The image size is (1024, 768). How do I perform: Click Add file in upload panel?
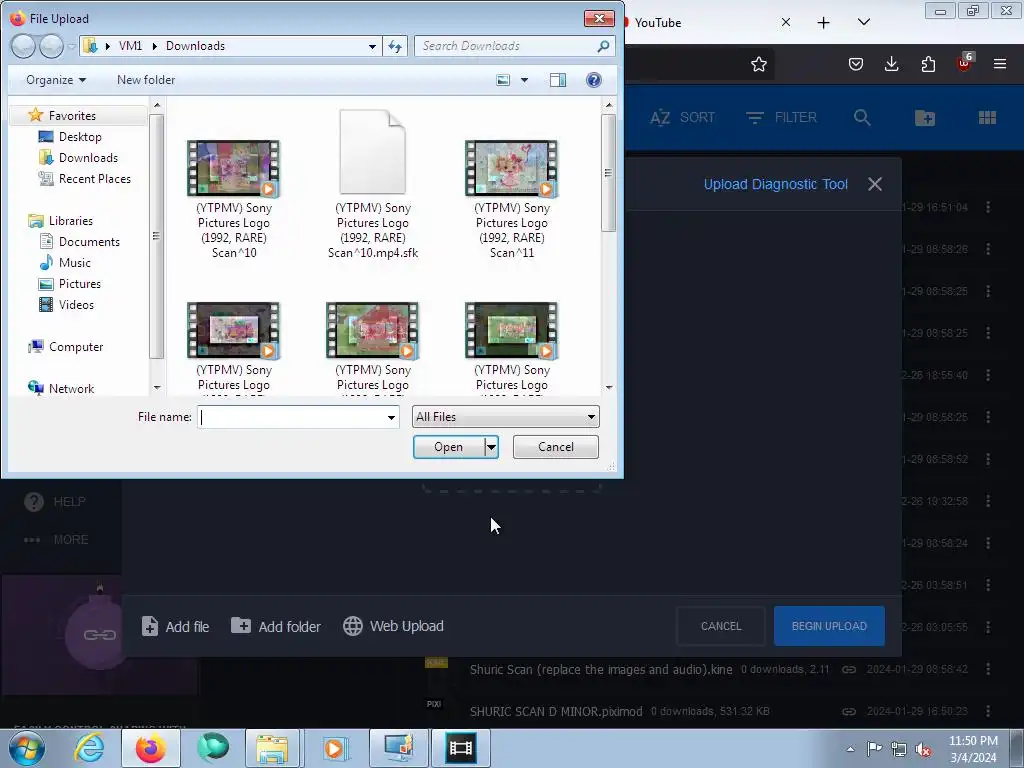(175, 626)
